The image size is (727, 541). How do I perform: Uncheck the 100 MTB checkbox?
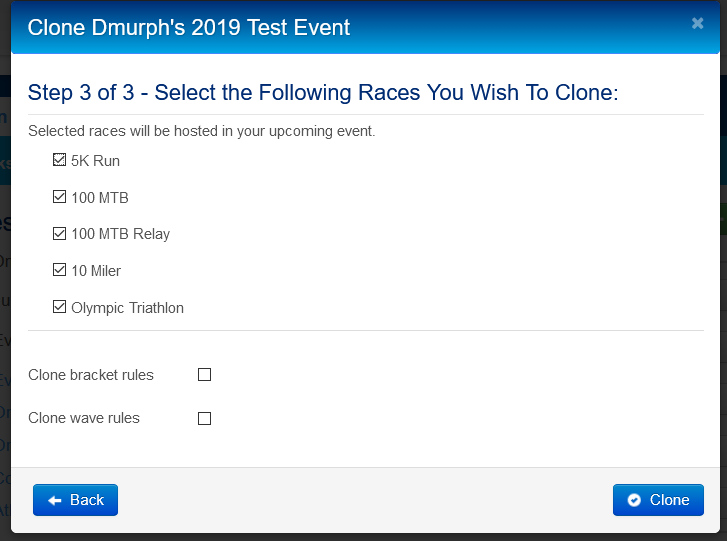(59, 197)
